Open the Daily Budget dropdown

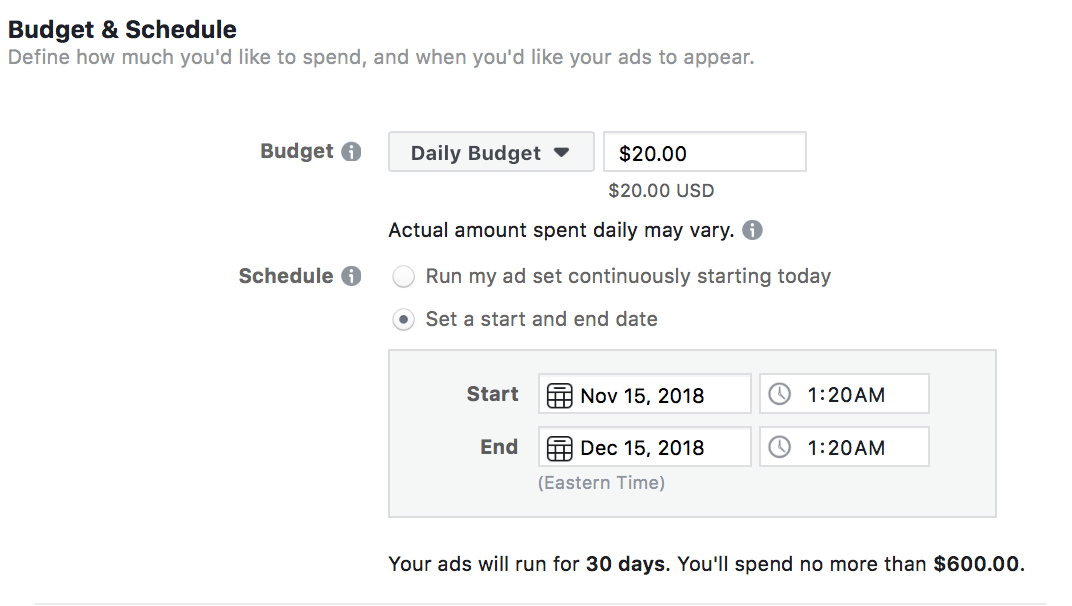[490, 153]
